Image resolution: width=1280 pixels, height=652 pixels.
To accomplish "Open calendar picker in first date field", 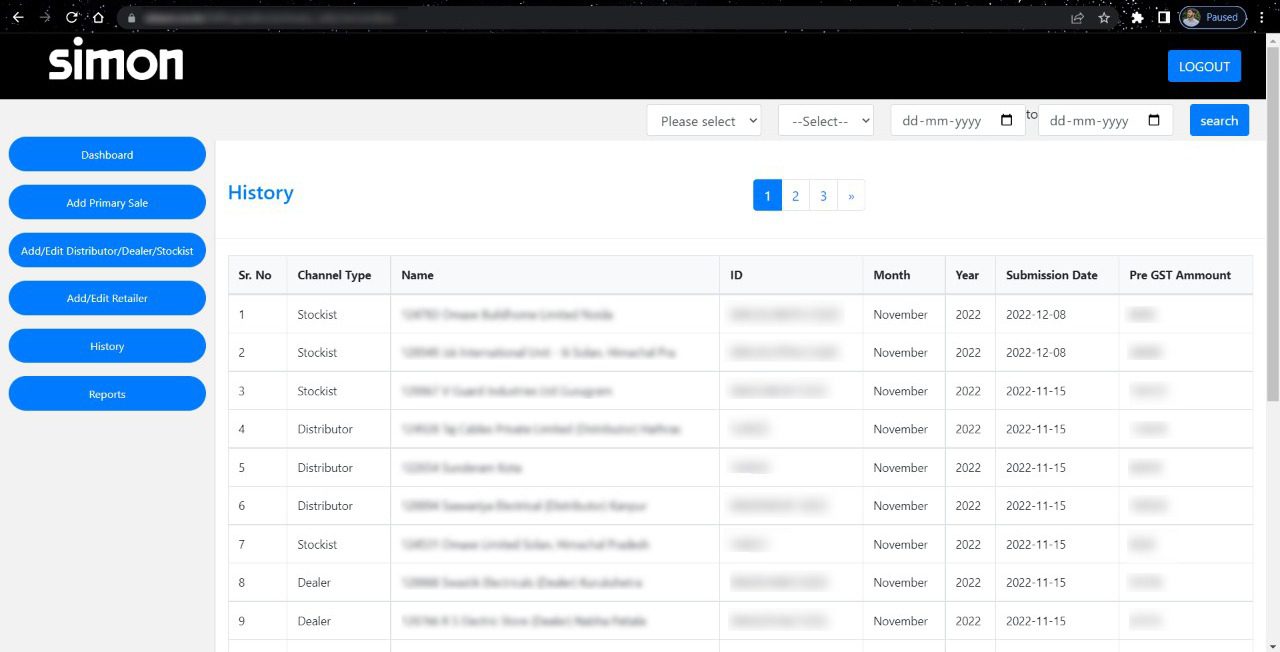I will [1006, 121].
